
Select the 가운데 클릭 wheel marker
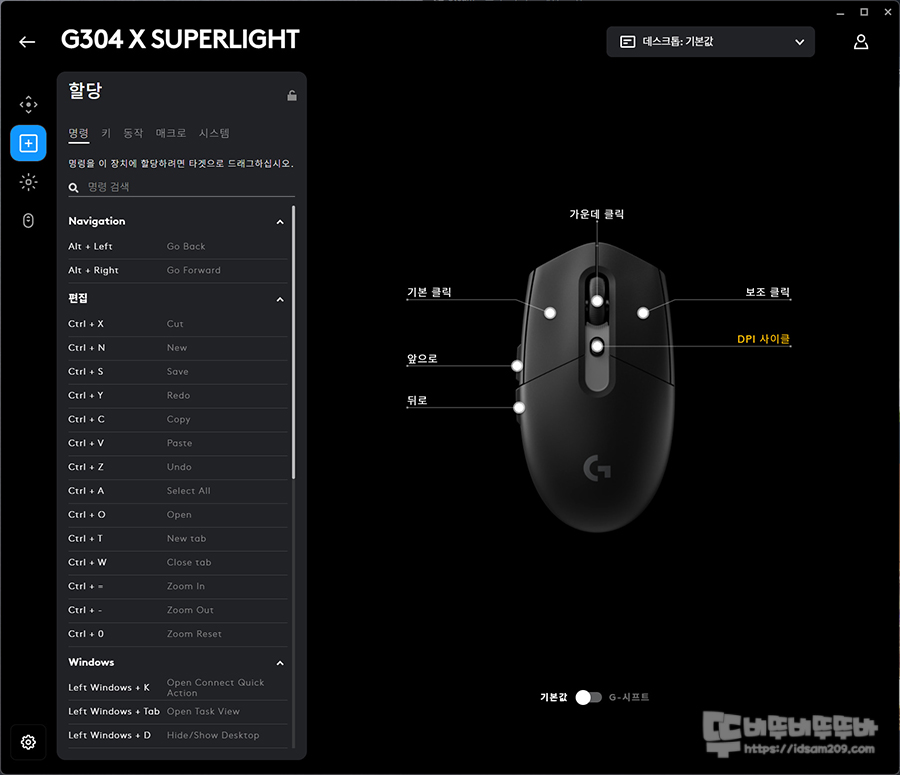point(597,301)
